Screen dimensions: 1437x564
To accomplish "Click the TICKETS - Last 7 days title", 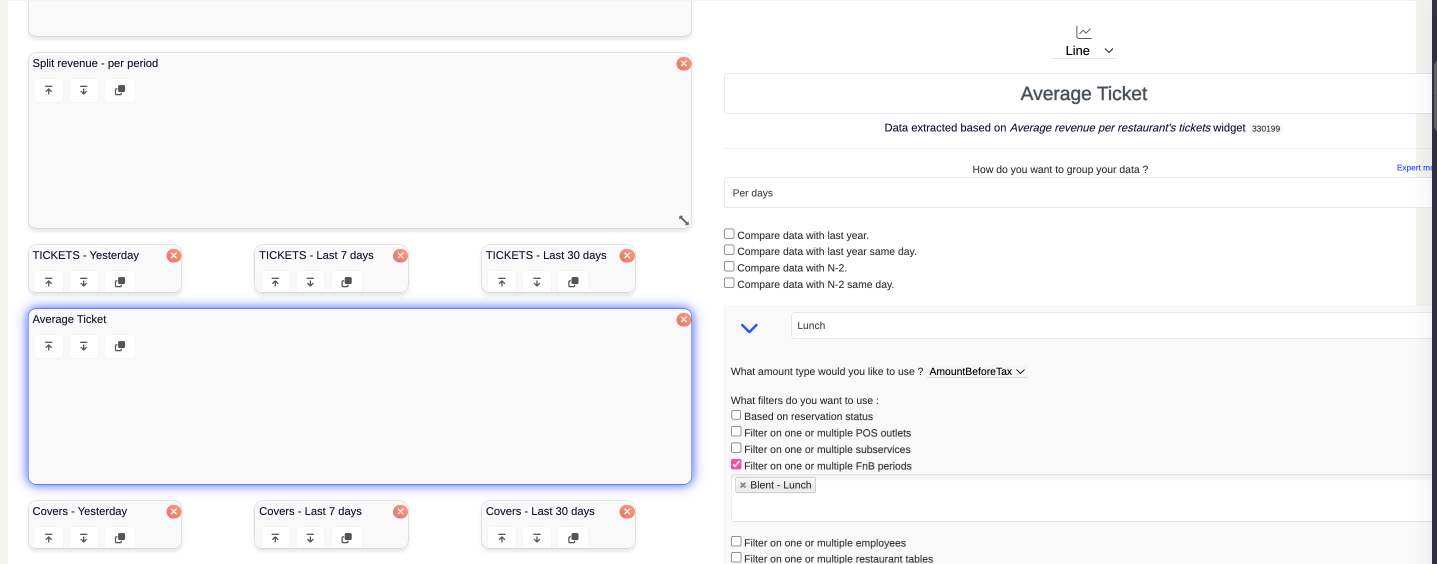I will [x=316, y=255].
